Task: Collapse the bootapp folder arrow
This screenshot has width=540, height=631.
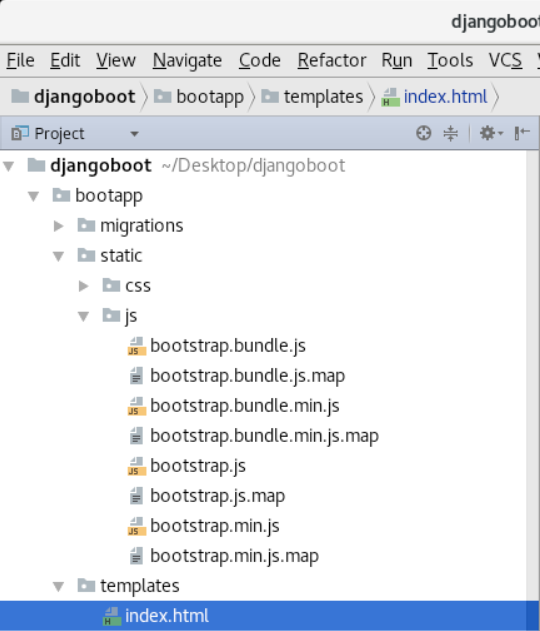Action: point(33,196)
